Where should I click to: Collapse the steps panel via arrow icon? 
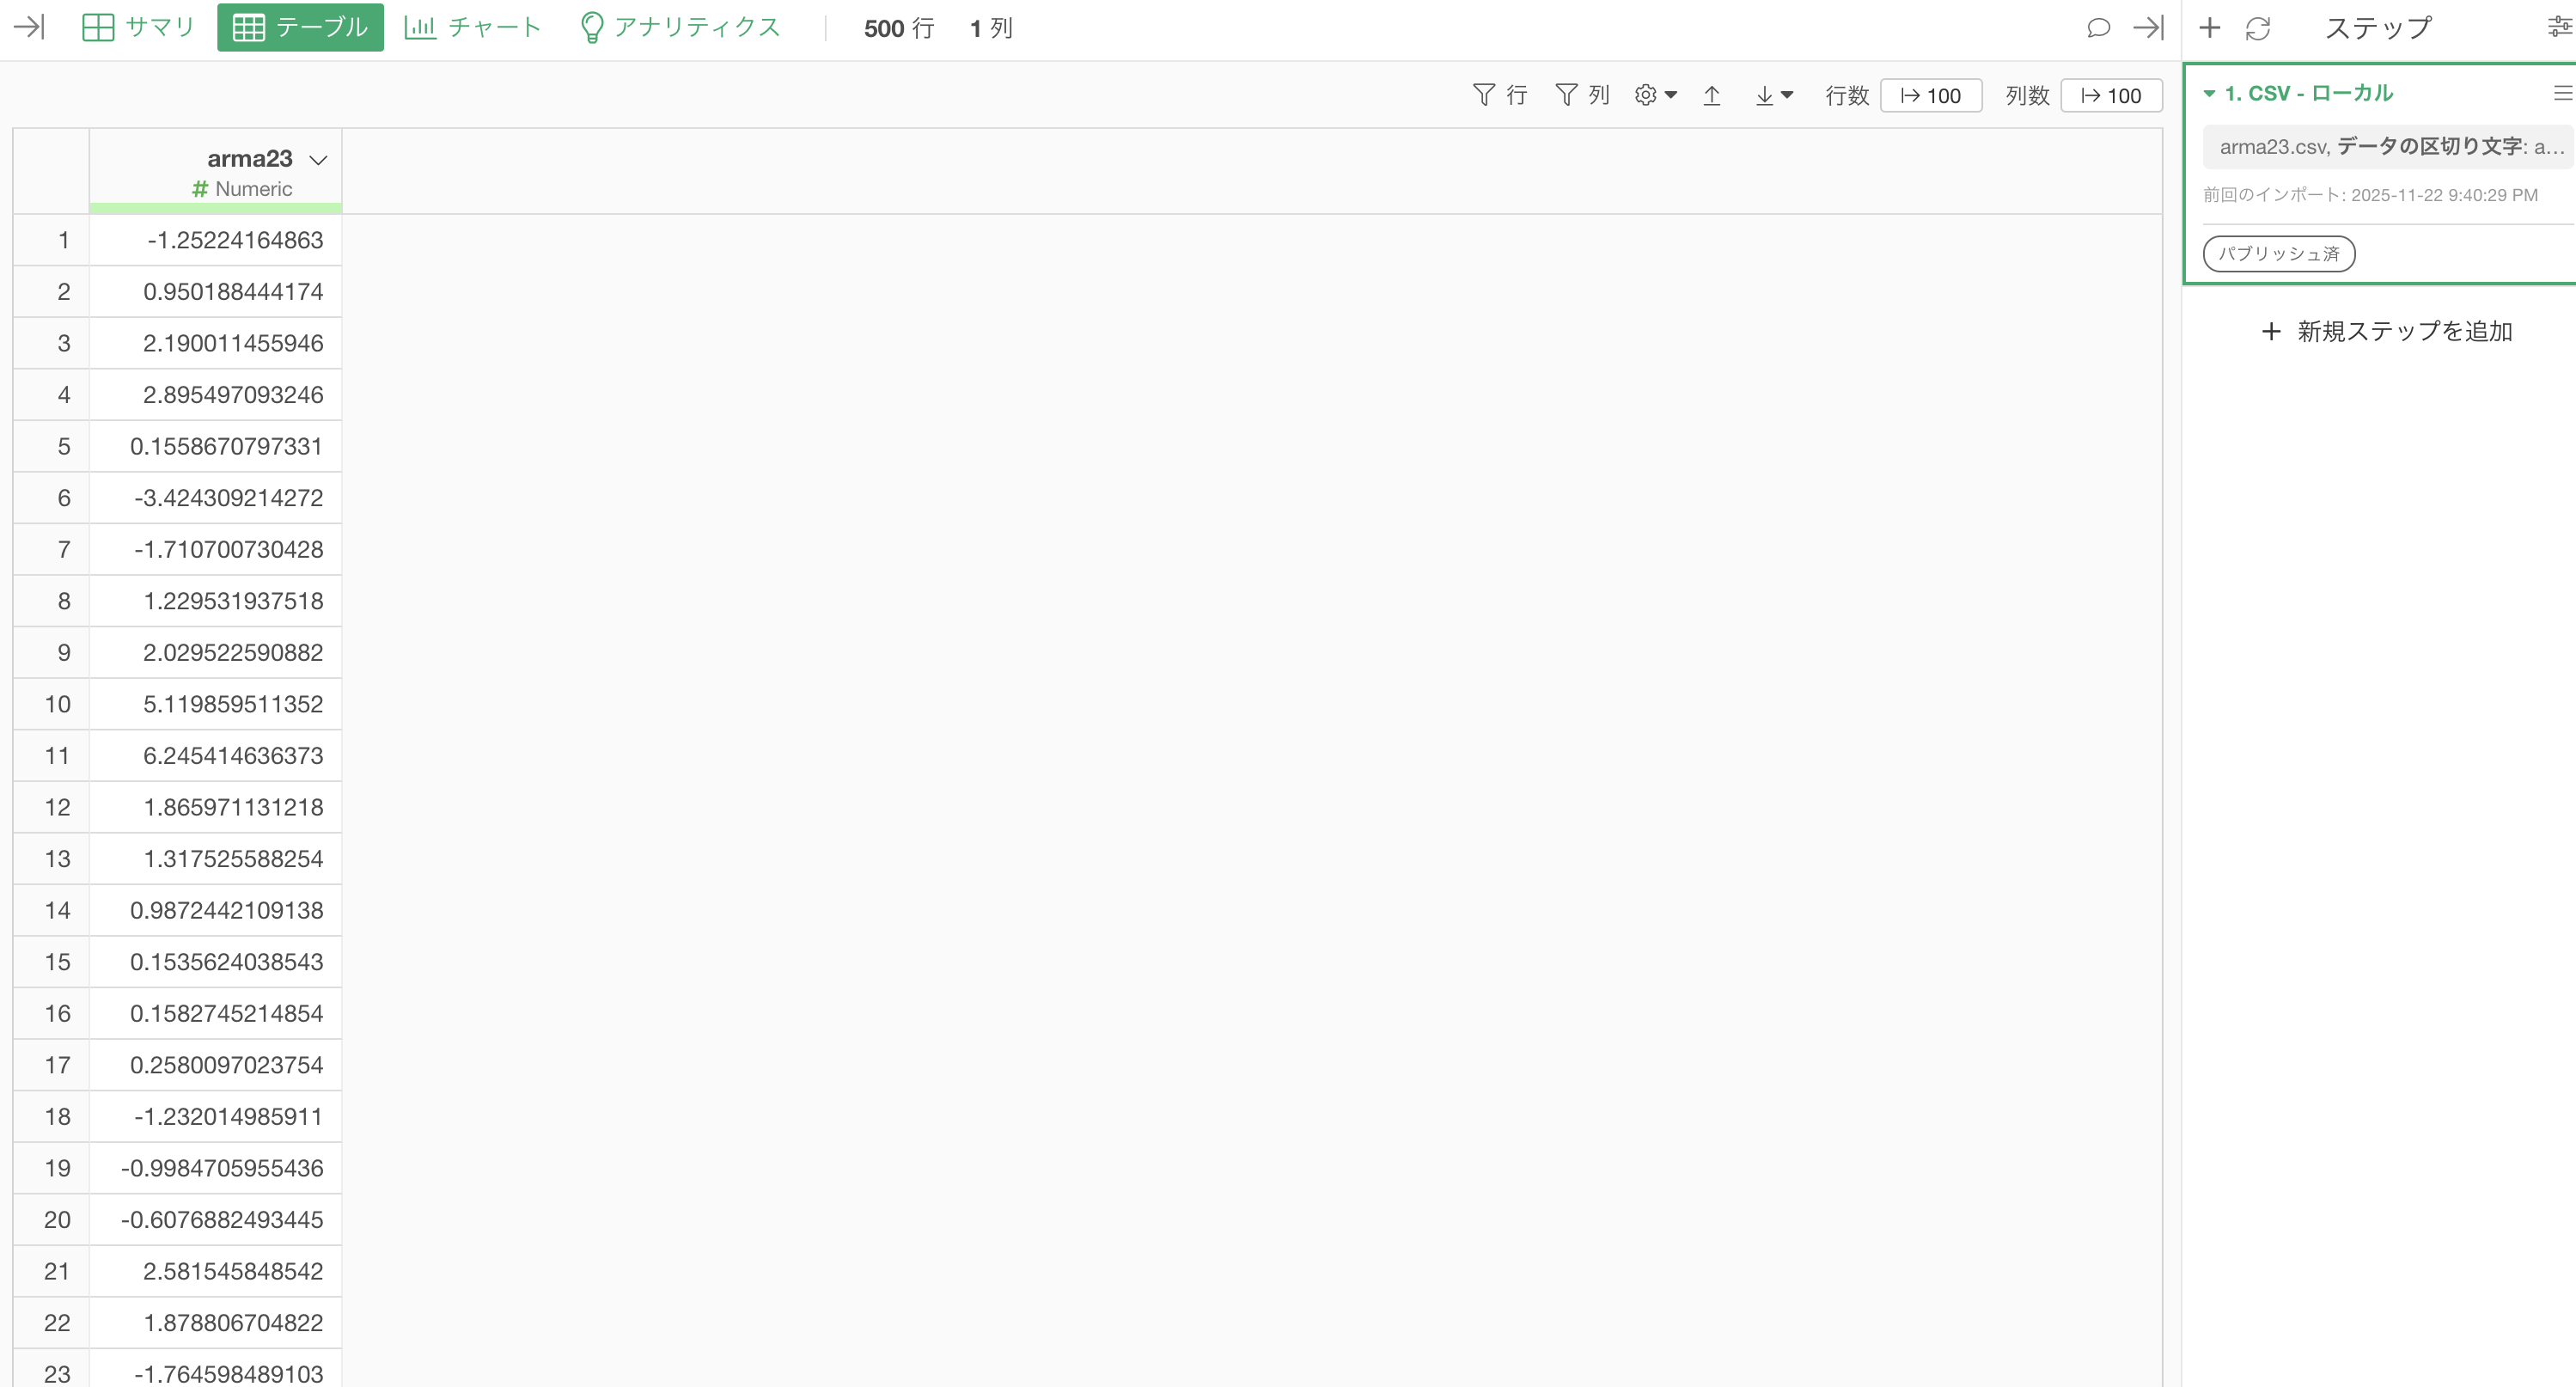click(2147, 27)
